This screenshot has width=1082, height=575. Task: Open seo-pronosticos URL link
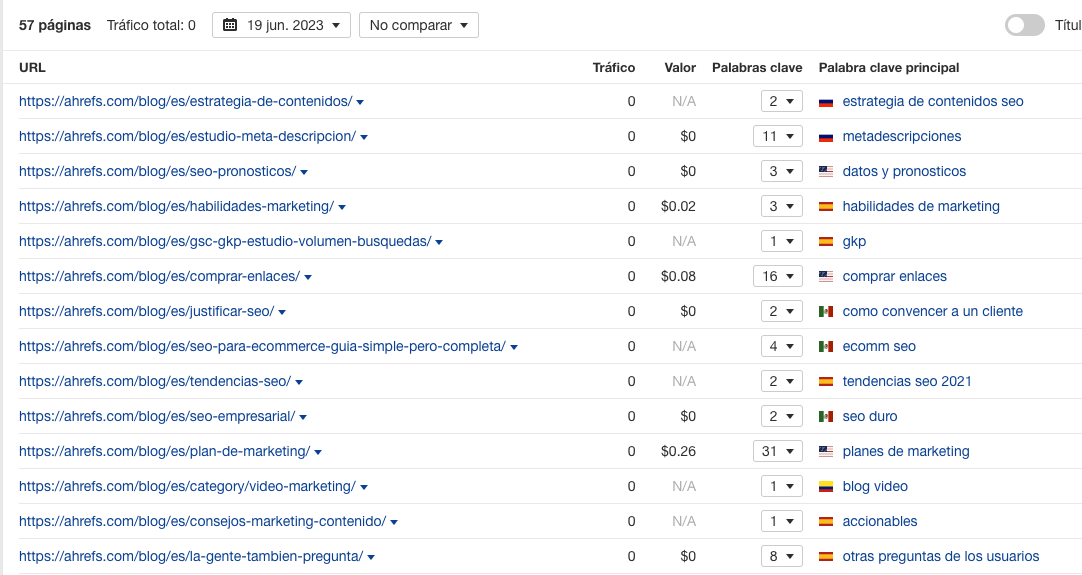point(157,171)
